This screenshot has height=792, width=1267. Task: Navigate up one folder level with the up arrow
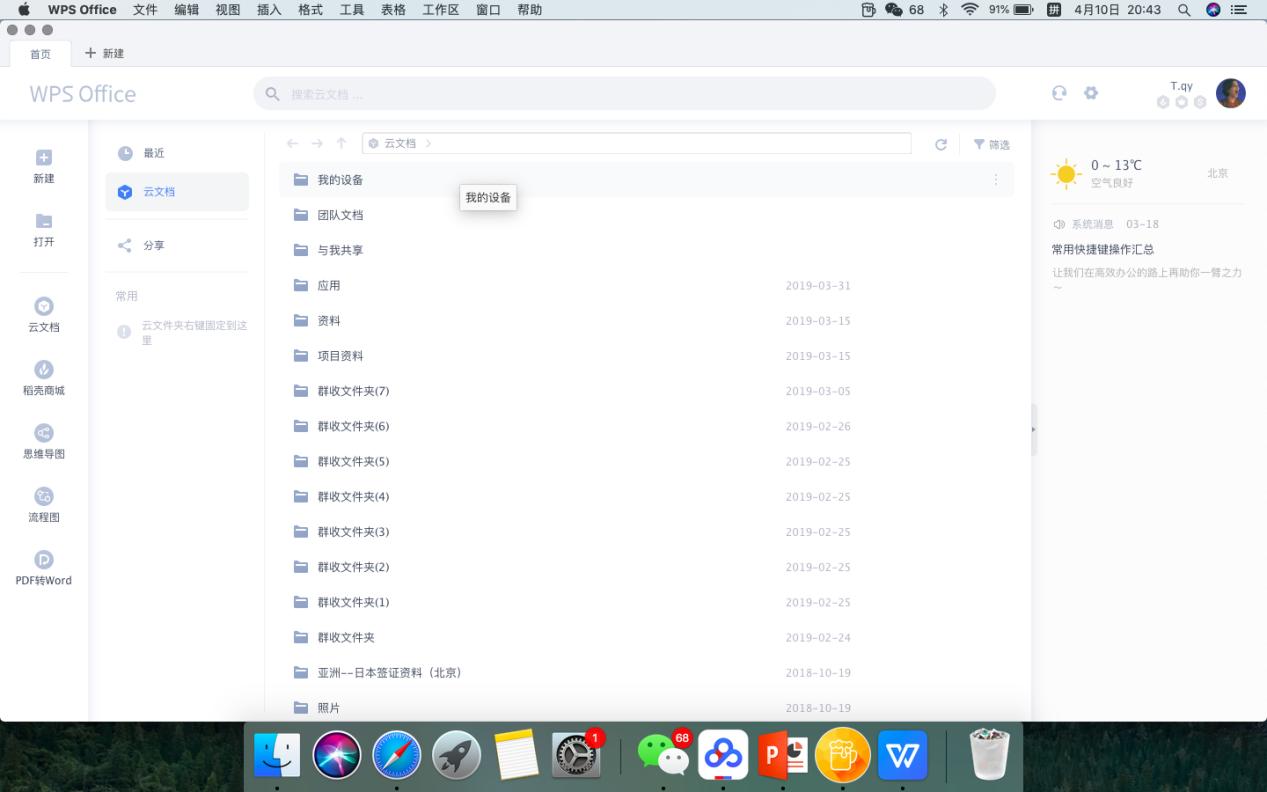pyautogui.click(x=341, y=143)
